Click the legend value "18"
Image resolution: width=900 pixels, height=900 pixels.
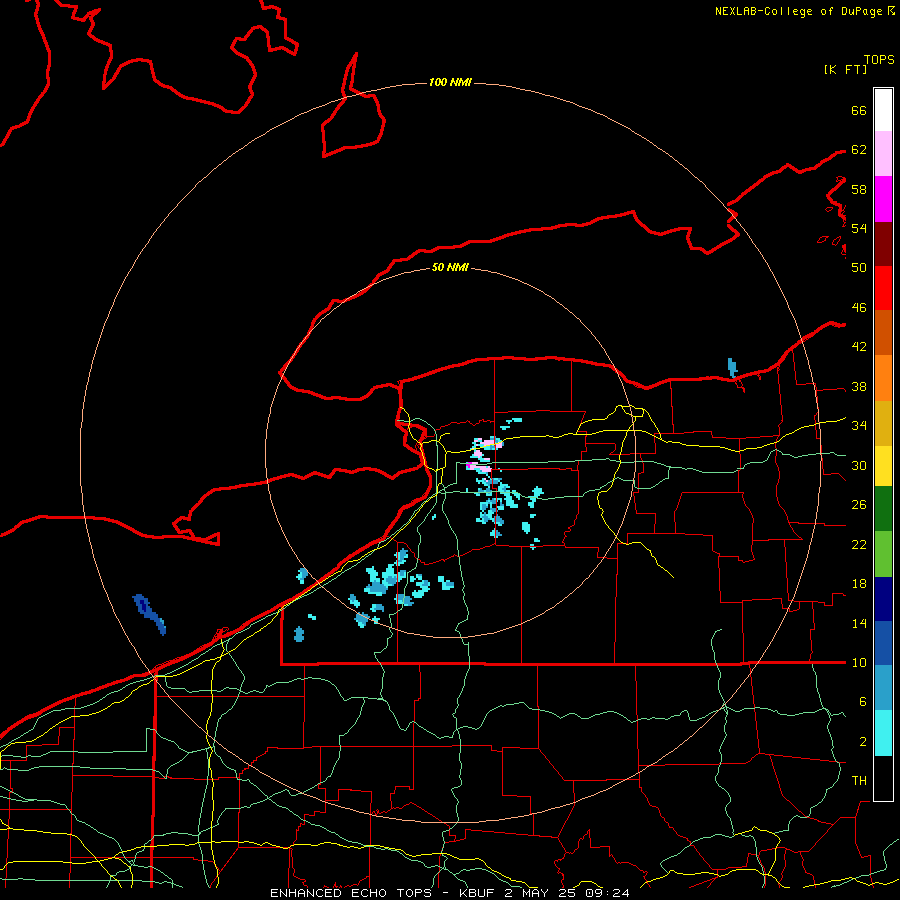pos(859,584)
